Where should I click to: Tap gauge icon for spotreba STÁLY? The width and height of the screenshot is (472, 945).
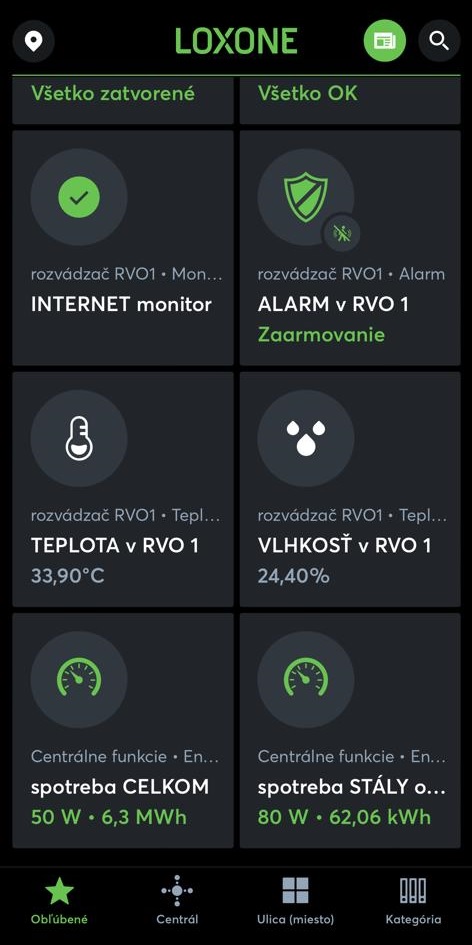(306, 679)
